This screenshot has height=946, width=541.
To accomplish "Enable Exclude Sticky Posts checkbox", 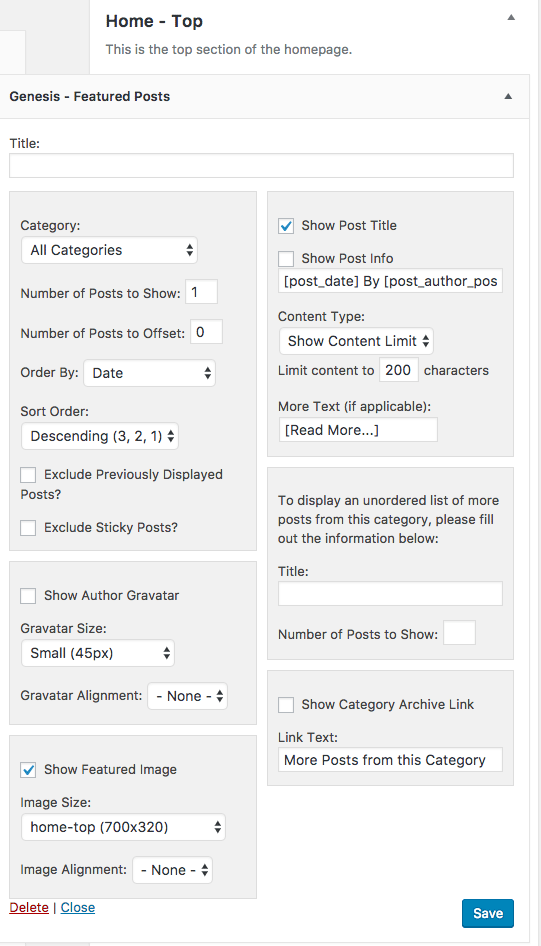I will coord(28,528).
